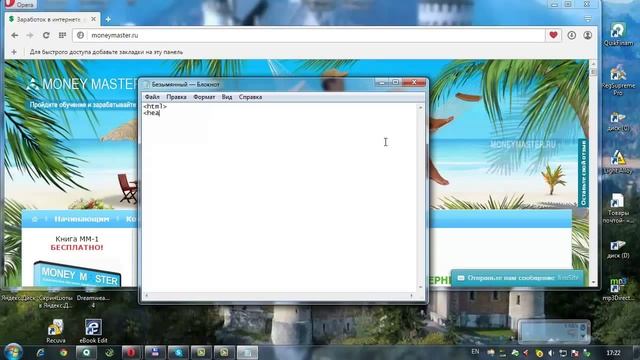Screen dimensions: 640x360
Task: Close the 'Заработок в интернете' tab
Action: point(93,19)
